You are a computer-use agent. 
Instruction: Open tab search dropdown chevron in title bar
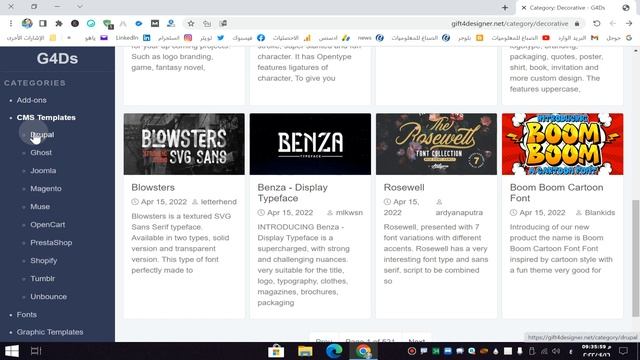pos(80,7)
